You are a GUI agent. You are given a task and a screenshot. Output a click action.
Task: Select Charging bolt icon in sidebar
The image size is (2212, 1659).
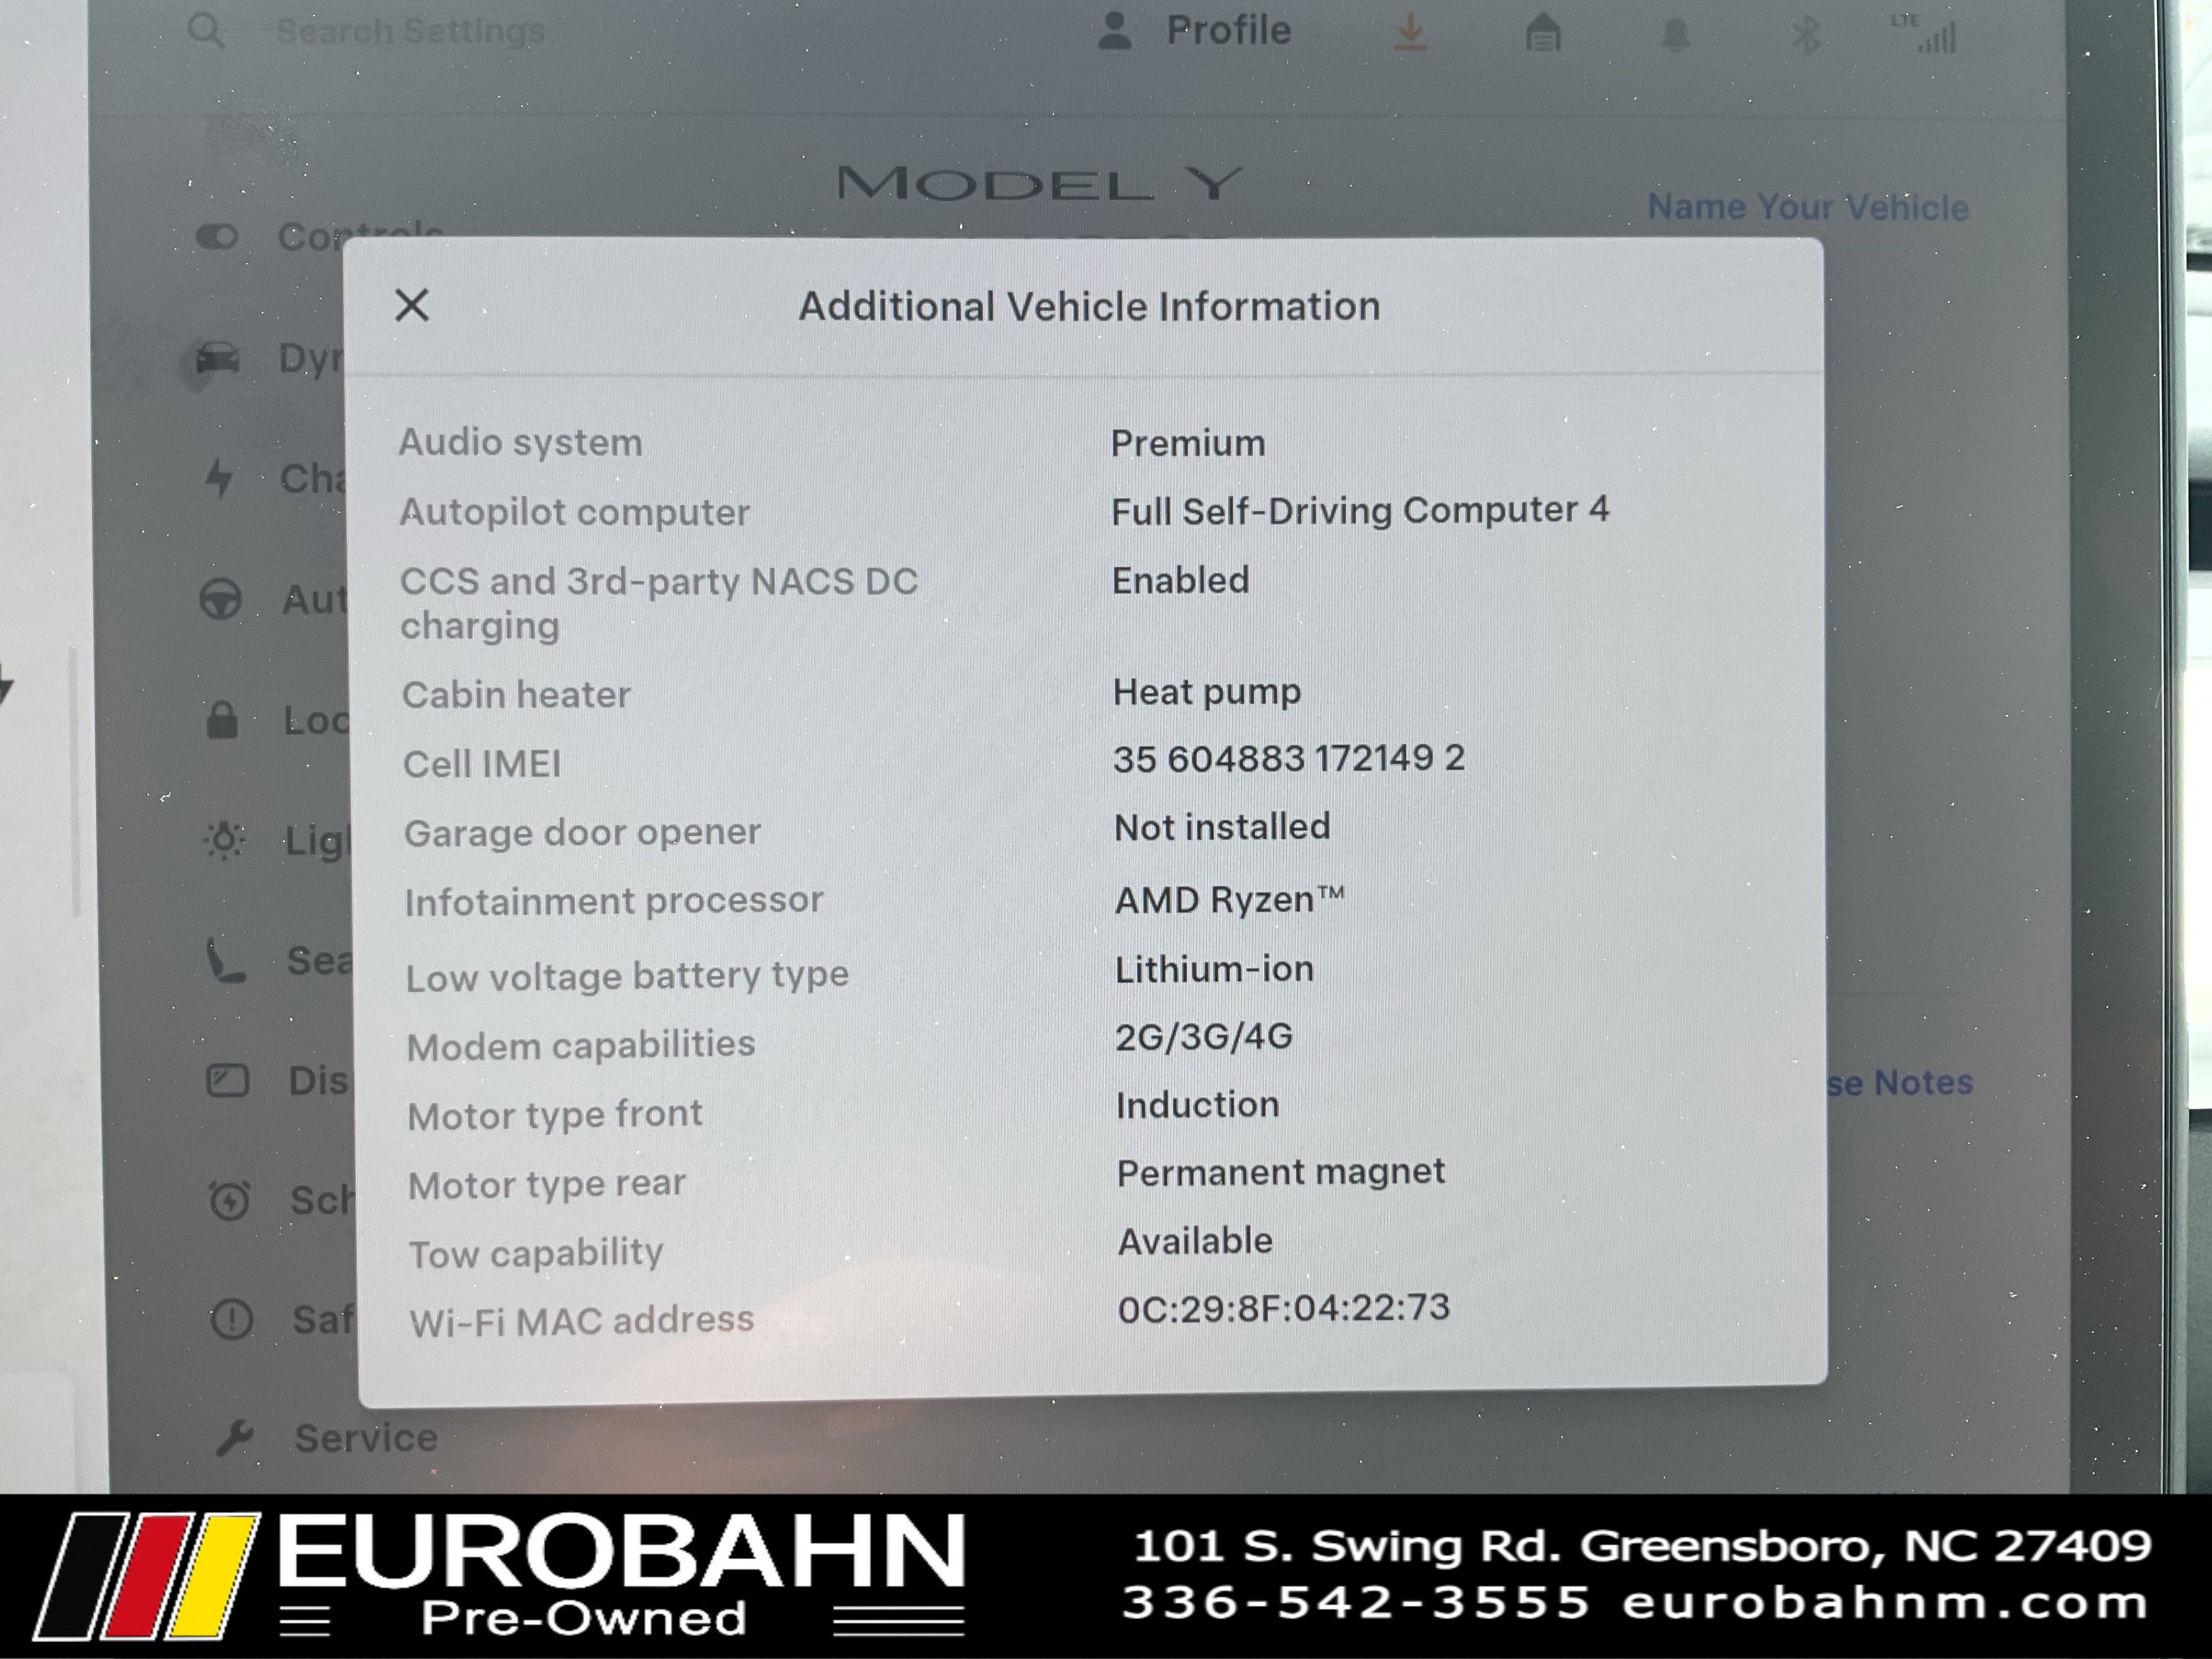coord(219,478)
